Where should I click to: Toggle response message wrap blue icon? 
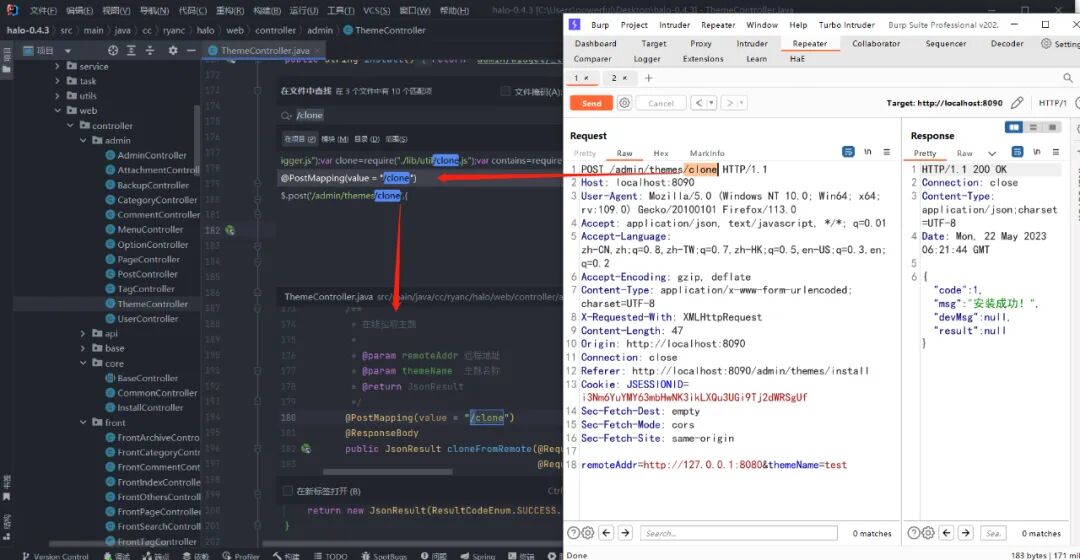point(1017,152)
